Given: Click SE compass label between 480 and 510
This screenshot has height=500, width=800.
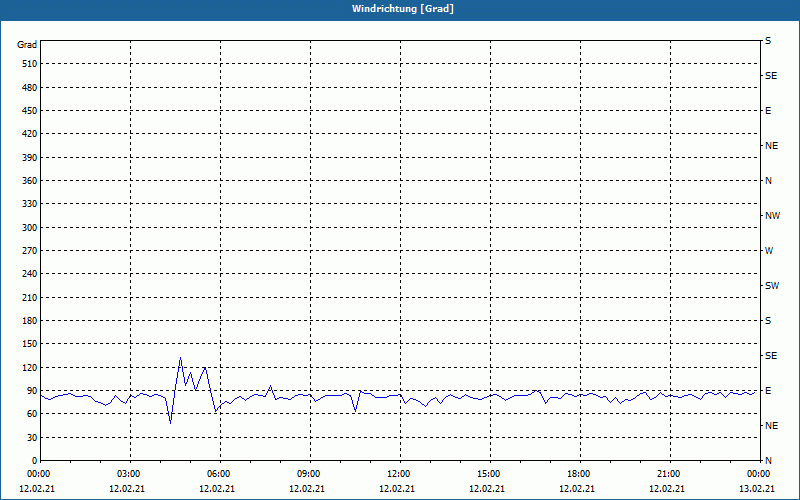Looking at the screenshot, I should pos(771,76).
